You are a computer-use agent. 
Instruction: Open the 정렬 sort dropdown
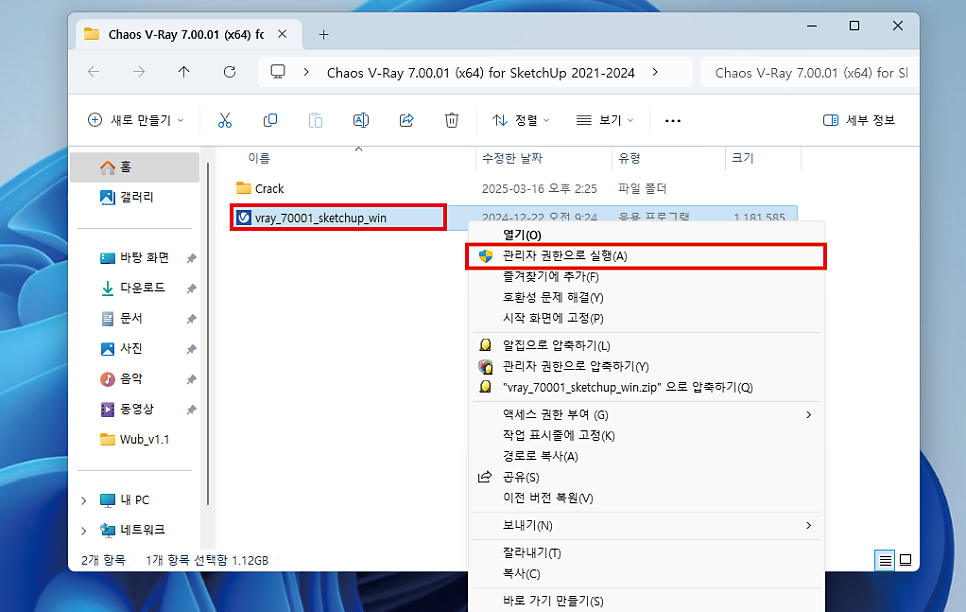521,120
